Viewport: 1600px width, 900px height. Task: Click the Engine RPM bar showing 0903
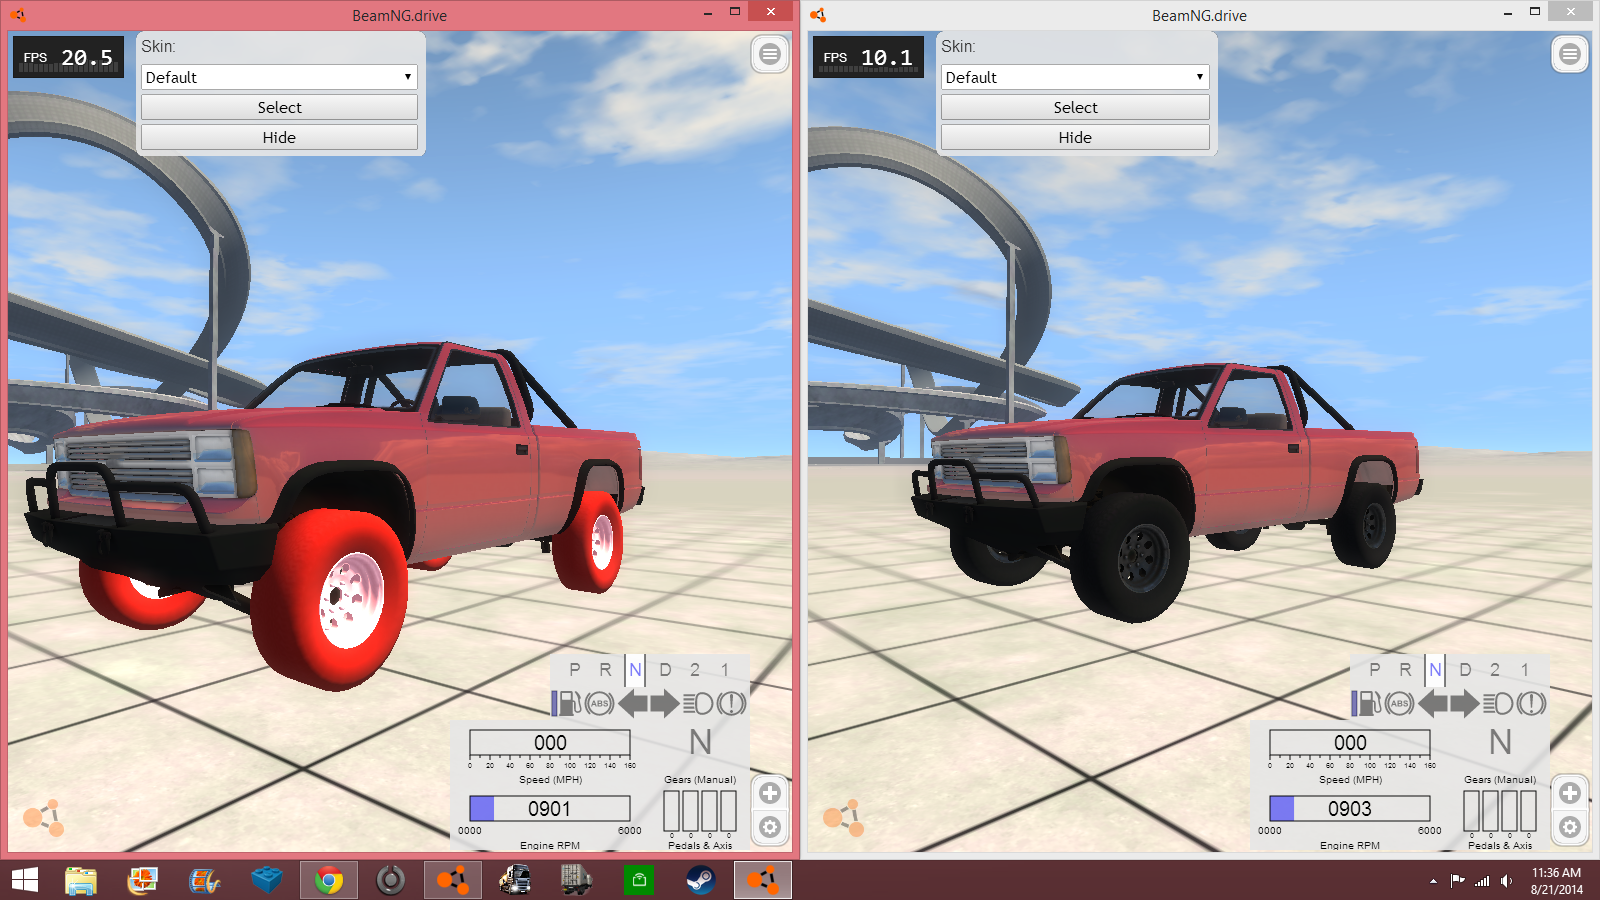click(1350, 808)
